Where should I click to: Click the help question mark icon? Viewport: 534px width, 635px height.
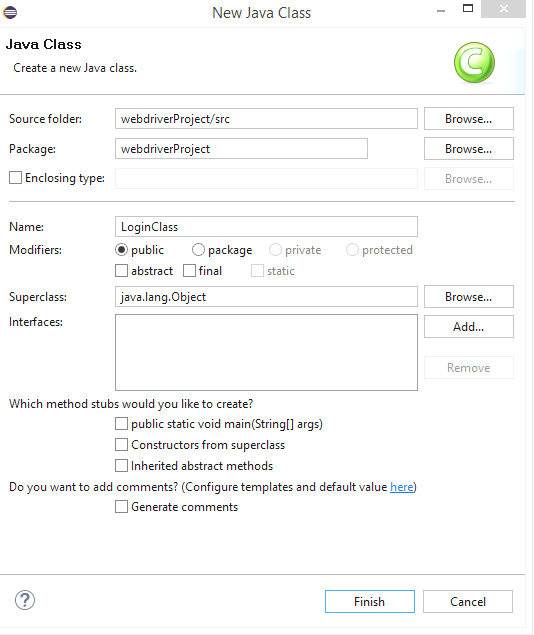25,600
